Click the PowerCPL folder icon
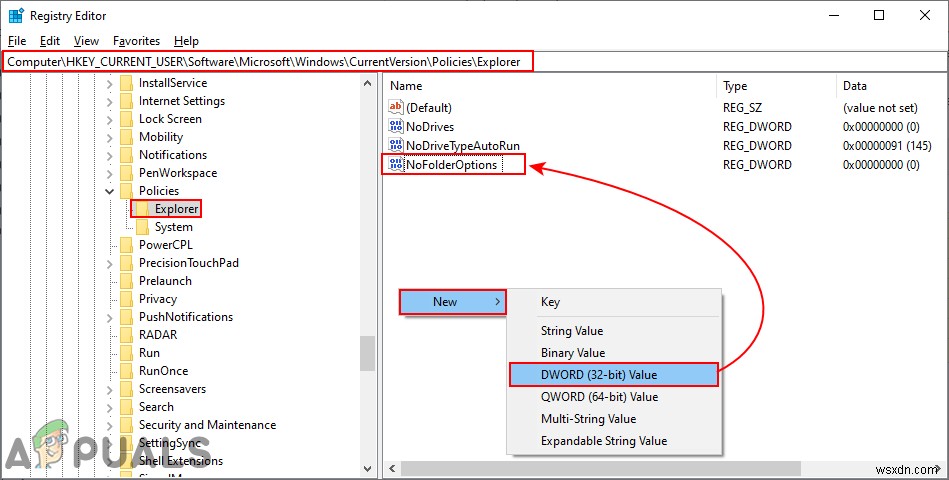 [126, 245]
